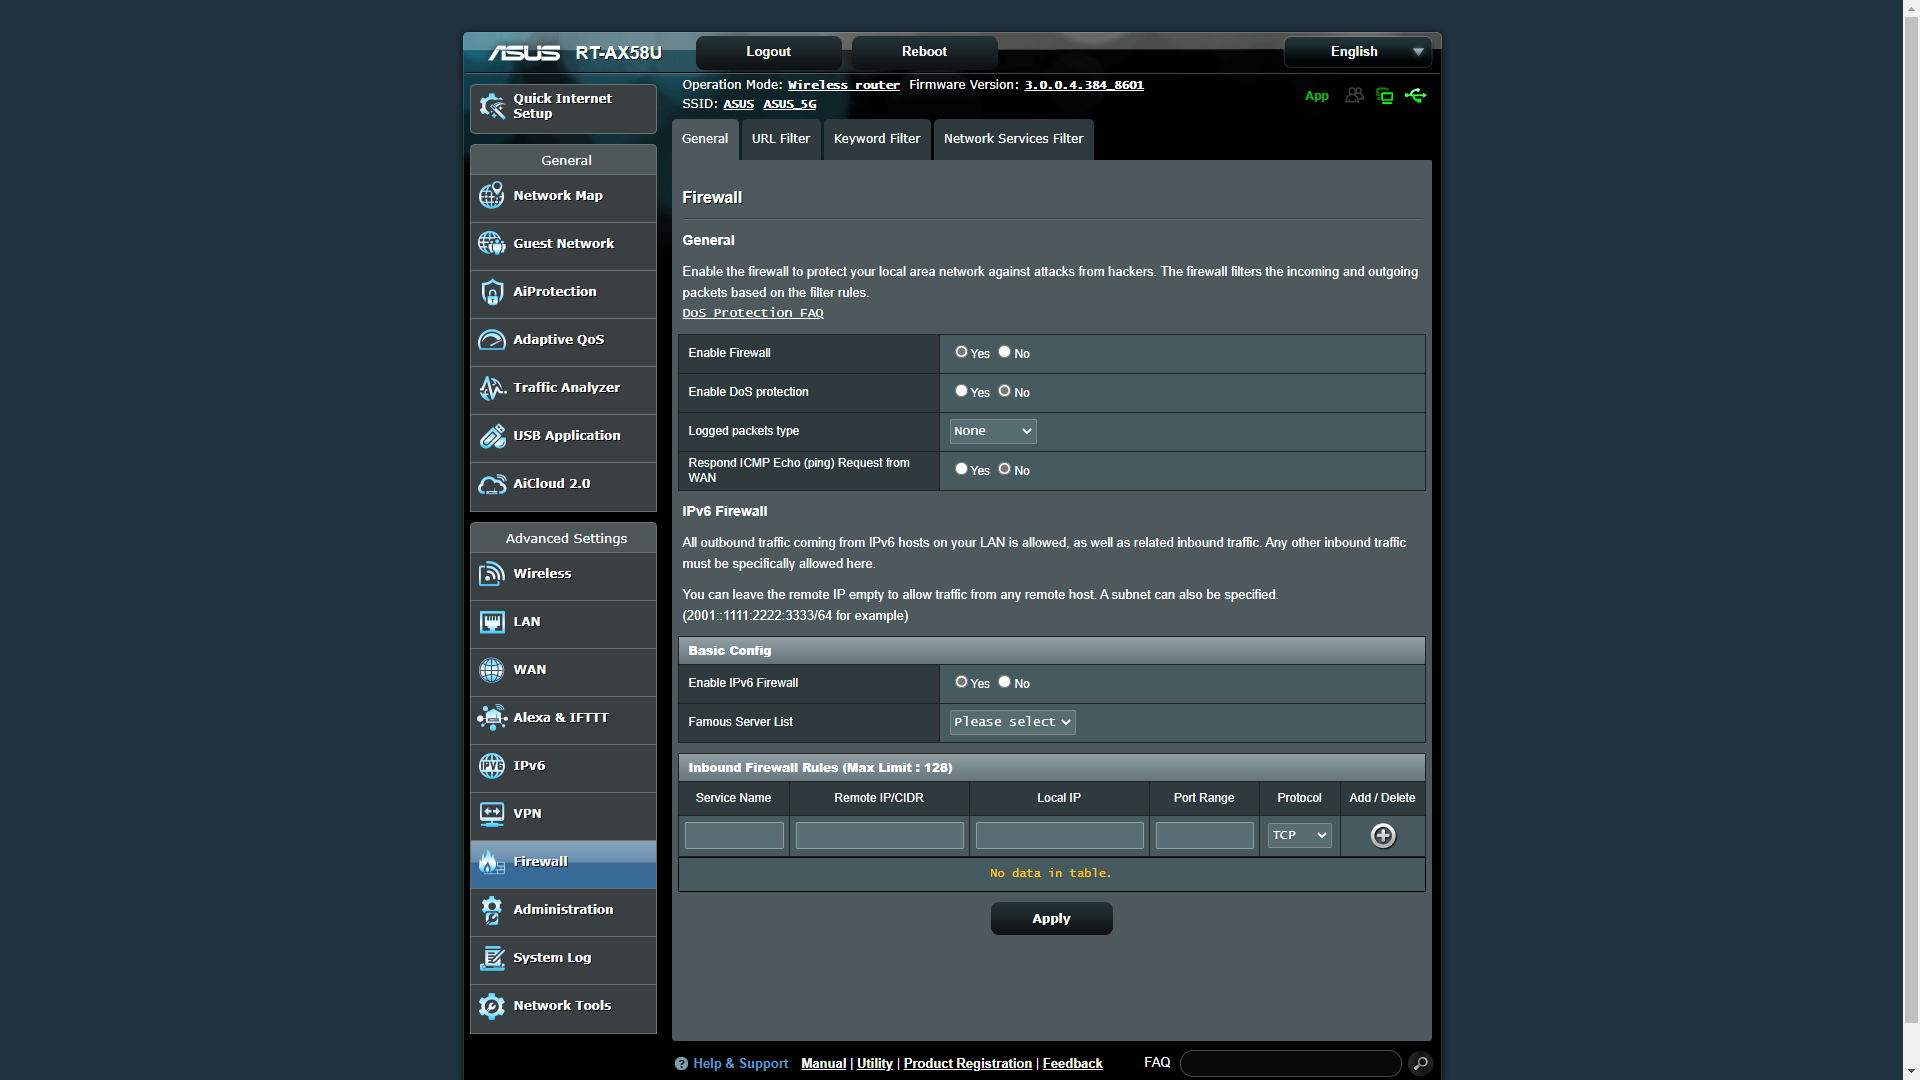Image resolution: width=1920 pixels, height=1080 pixels.
Task: Click DoS Protection FAQ link
Action: click(752, 313)
